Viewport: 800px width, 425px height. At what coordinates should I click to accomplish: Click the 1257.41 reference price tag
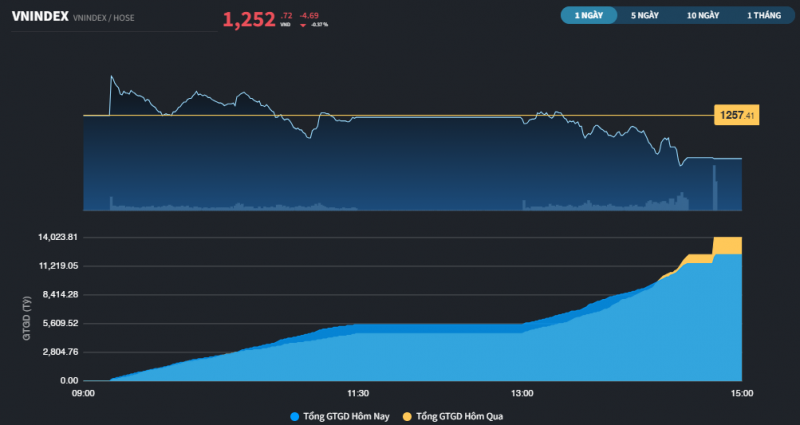(x=735, y=116)
